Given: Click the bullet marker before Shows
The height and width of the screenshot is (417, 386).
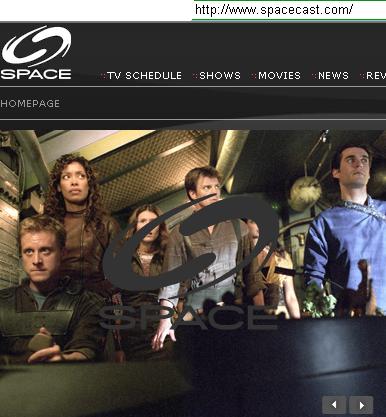Looking at the screenshot, I should [195, 76].
